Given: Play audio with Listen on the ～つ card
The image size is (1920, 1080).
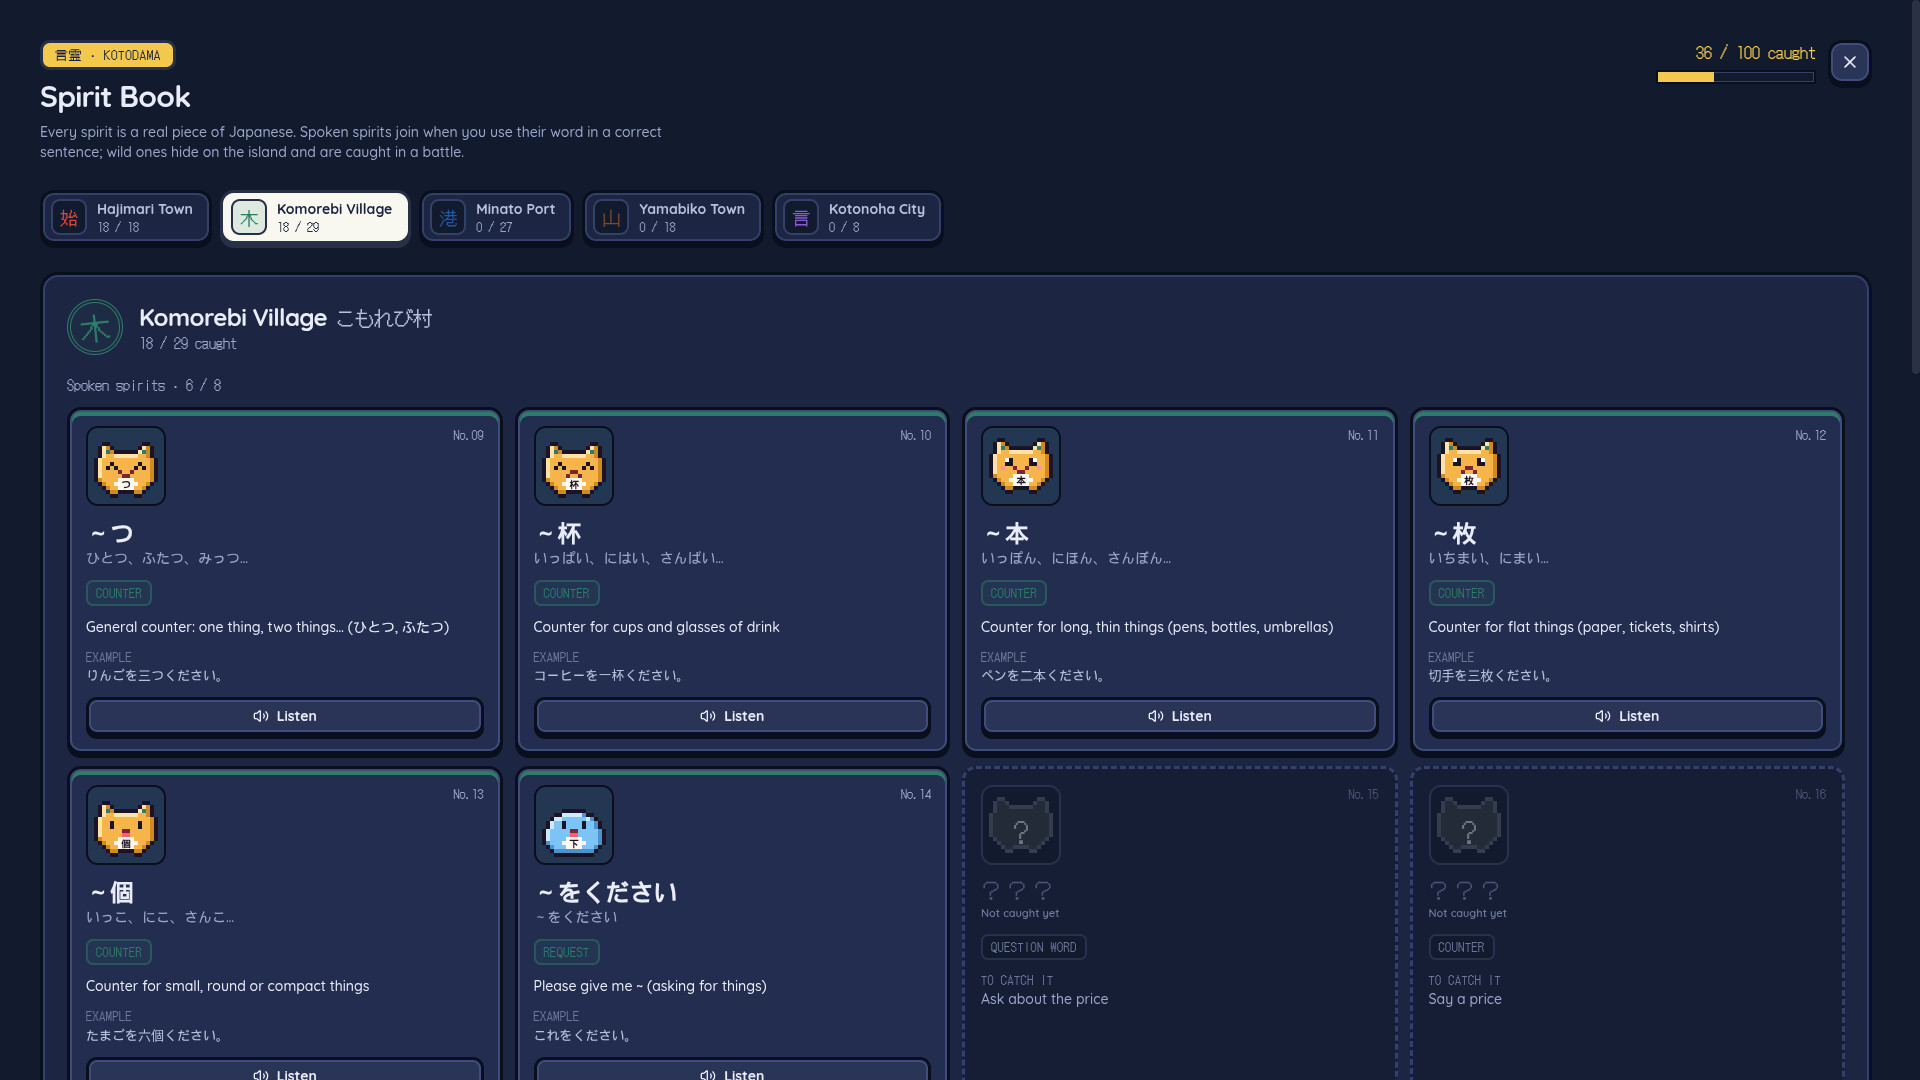Looking at the screenshot, I should pyautogui.click(x=285, y=716).
